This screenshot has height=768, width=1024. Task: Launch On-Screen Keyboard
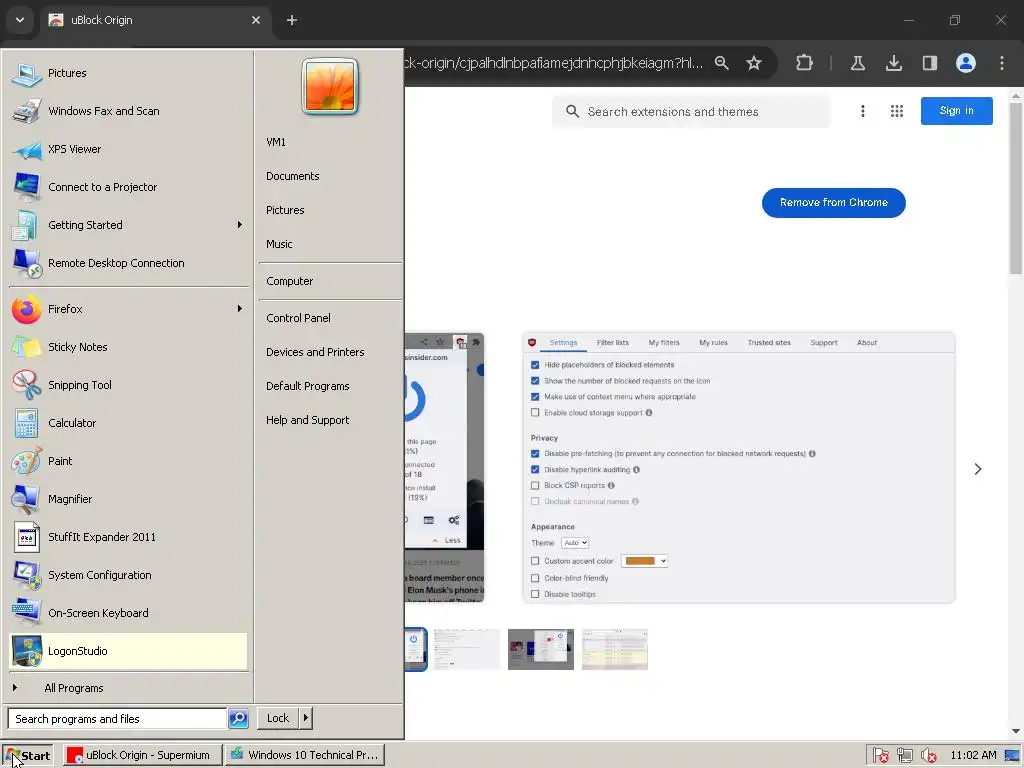tap(129, 613)
